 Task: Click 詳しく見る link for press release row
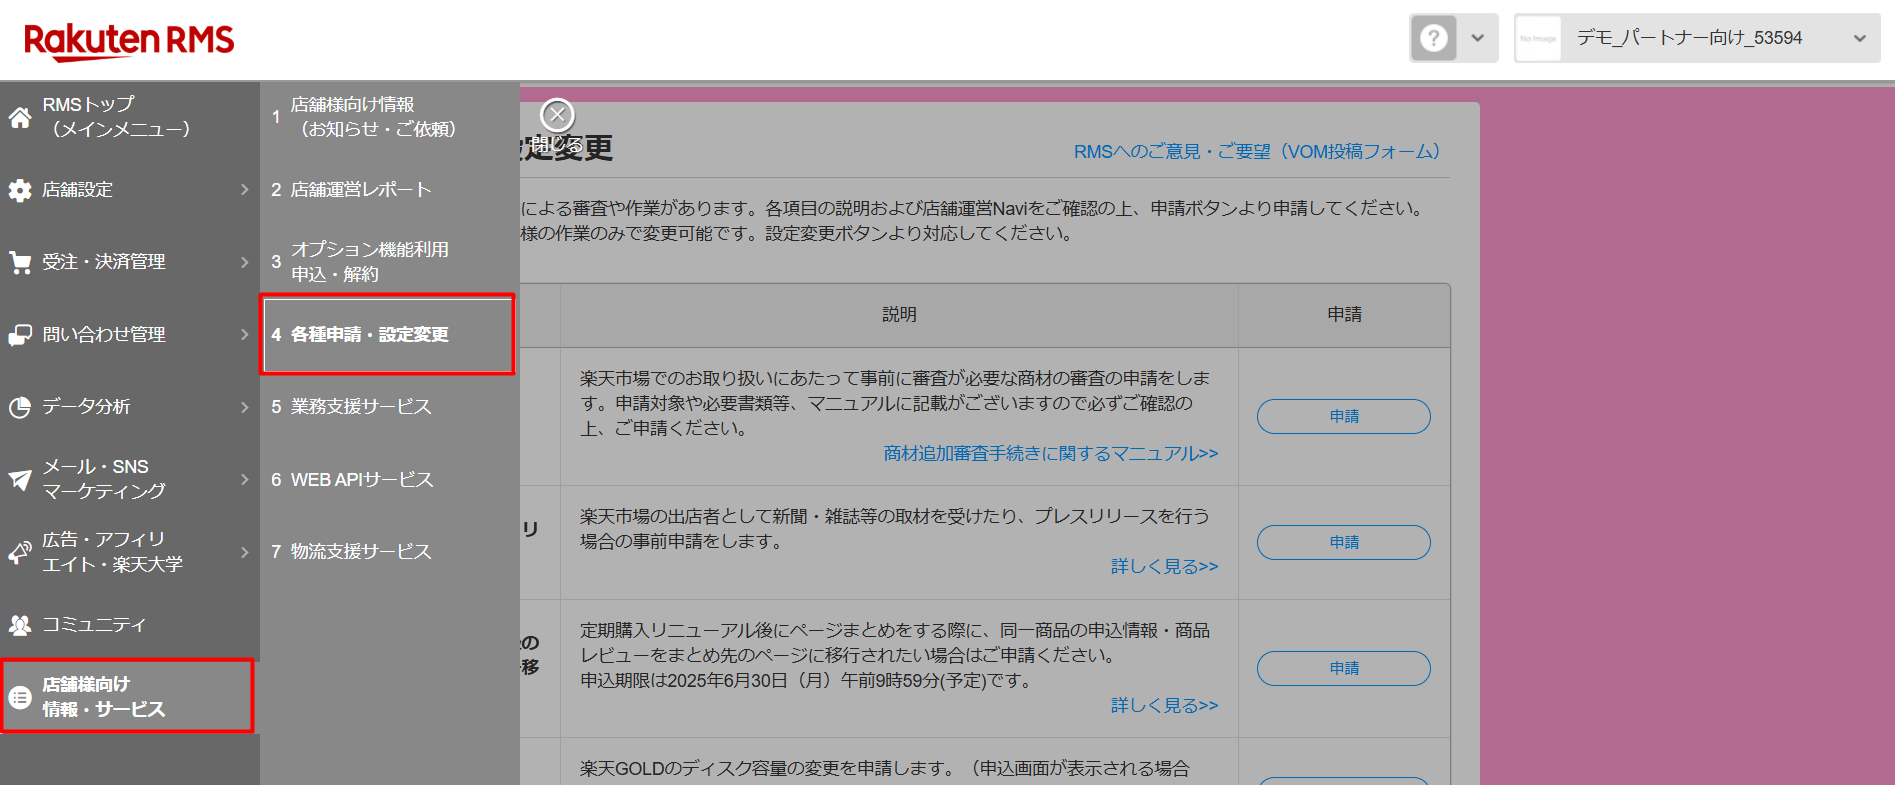(x=1164, y=567)
